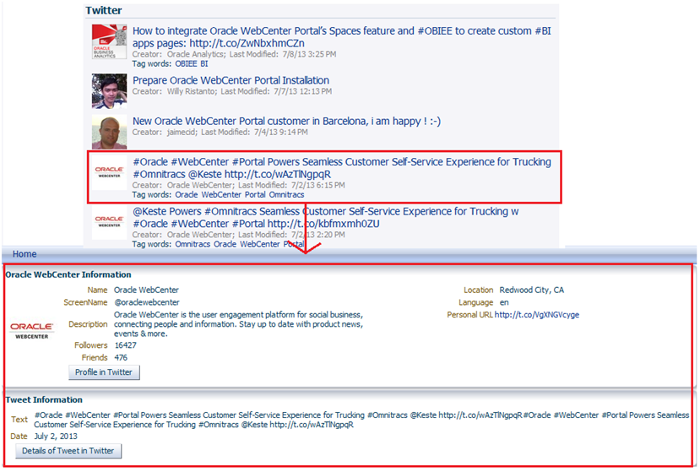Click the @oraclewebcenter screen name text
700x472 pixels.
(146, 302)
